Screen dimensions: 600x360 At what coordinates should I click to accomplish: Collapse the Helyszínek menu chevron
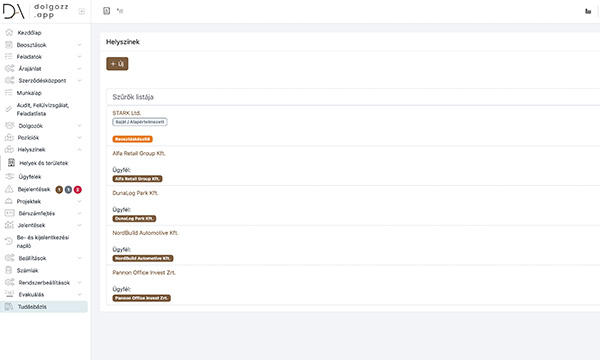[79, 150]
